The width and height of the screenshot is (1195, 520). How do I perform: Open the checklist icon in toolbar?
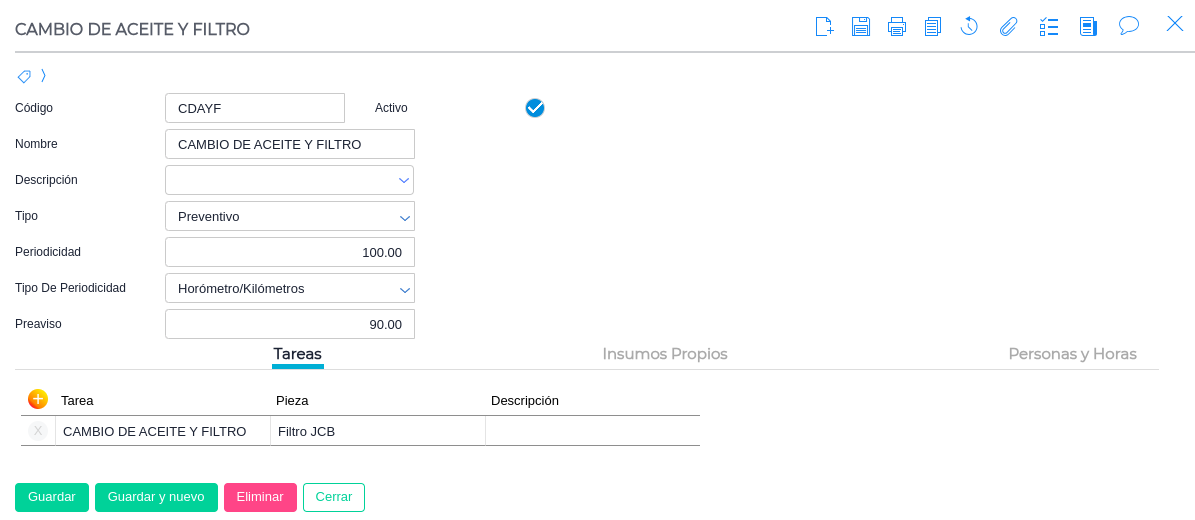click(1049, 27)
